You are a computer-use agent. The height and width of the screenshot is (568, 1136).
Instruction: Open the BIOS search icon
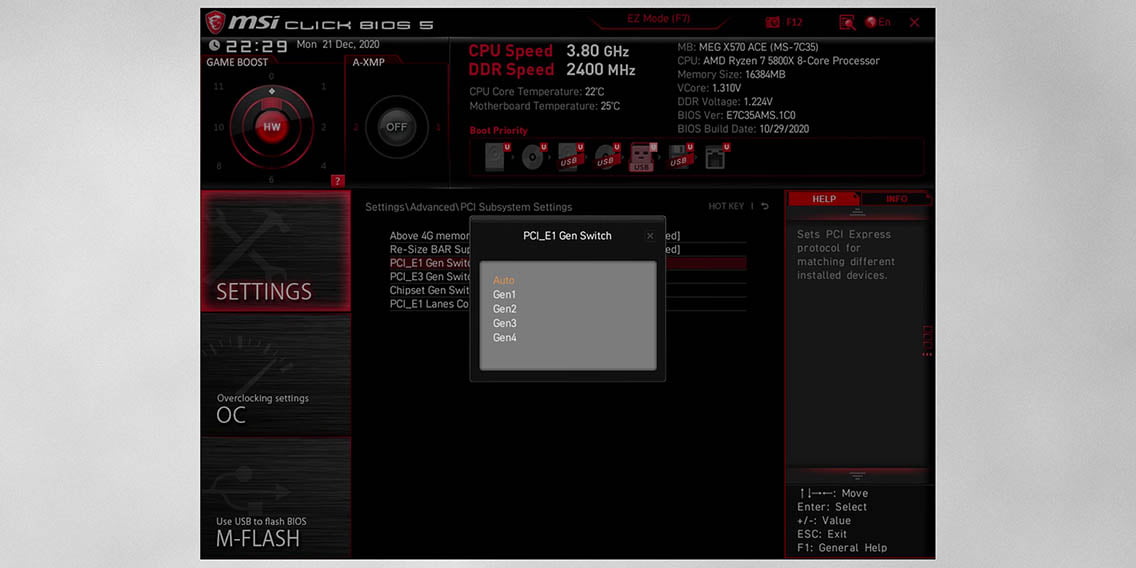click(847, 22)
